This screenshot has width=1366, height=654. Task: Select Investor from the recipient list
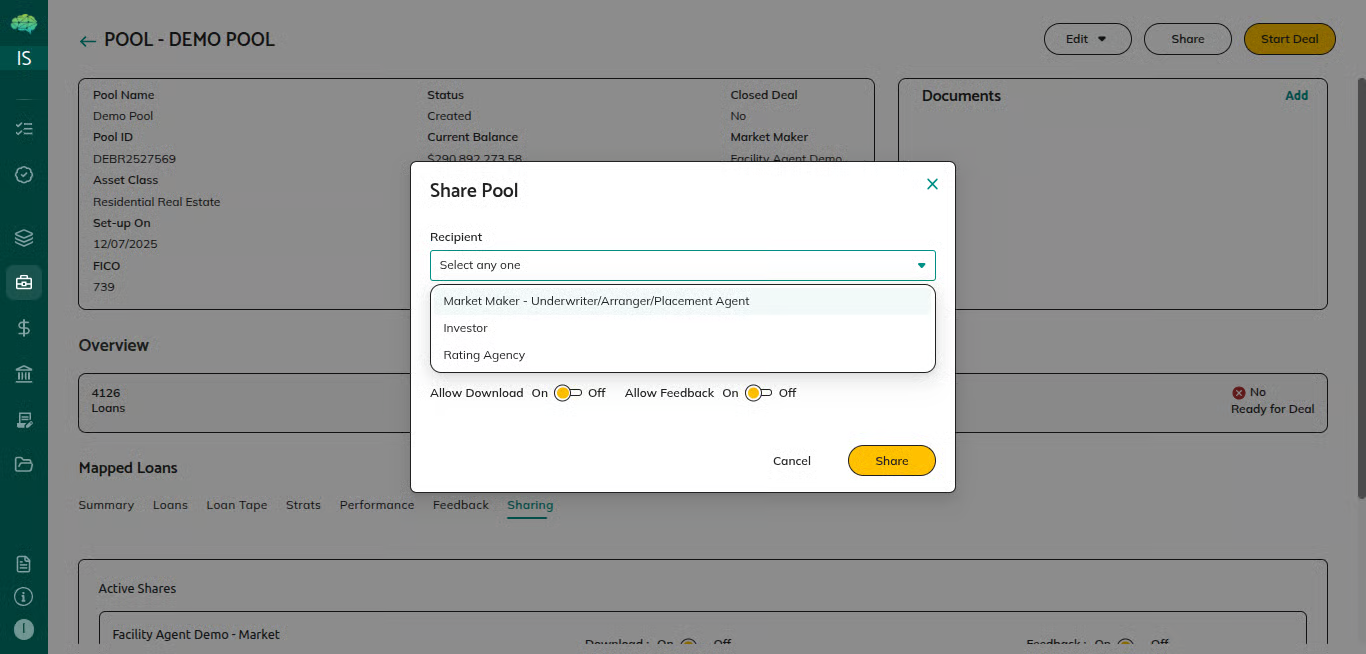pyautogui.click(x=466, y=328)
